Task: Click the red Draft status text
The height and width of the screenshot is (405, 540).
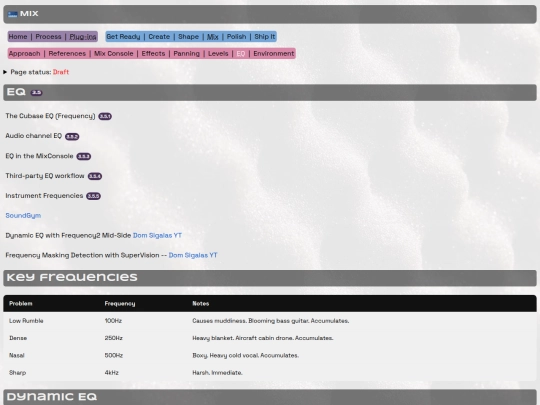Action: point(61,72)
